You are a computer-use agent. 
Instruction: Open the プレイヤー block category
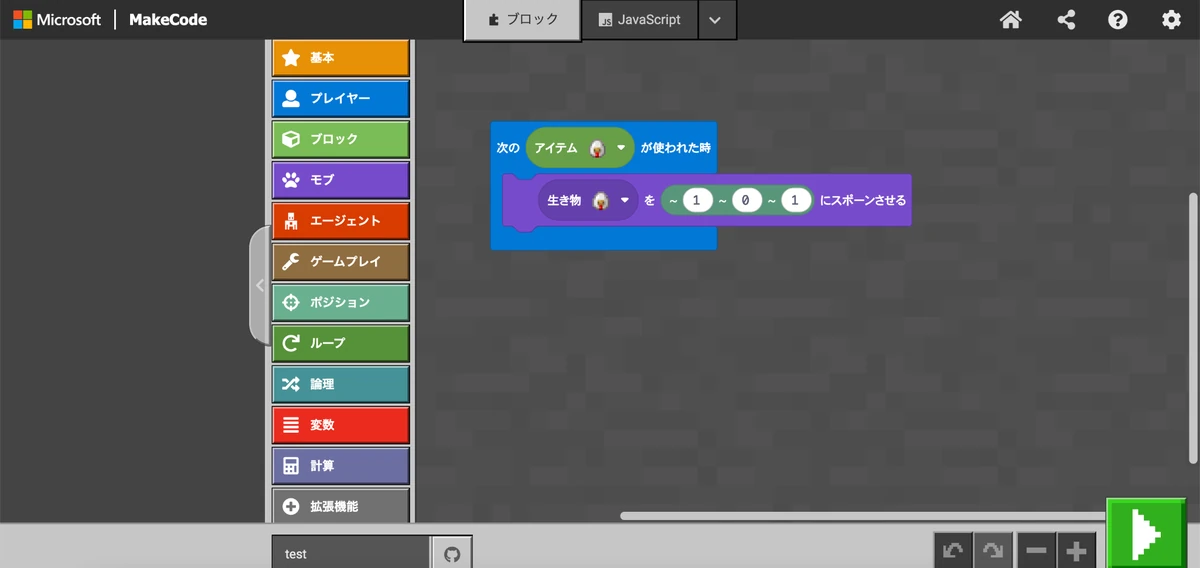pyautogui.click(x=340, y=98)
